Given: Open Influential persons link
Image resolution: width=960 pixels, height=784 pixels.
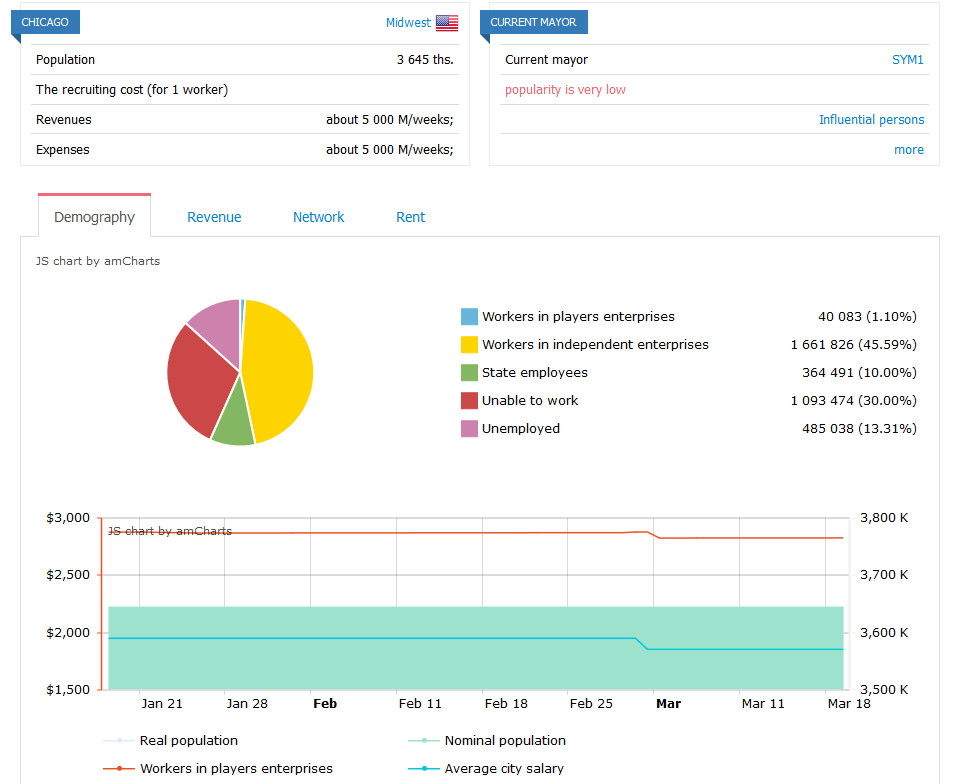Looking at the screenshot, I should (x=871, y=119).
